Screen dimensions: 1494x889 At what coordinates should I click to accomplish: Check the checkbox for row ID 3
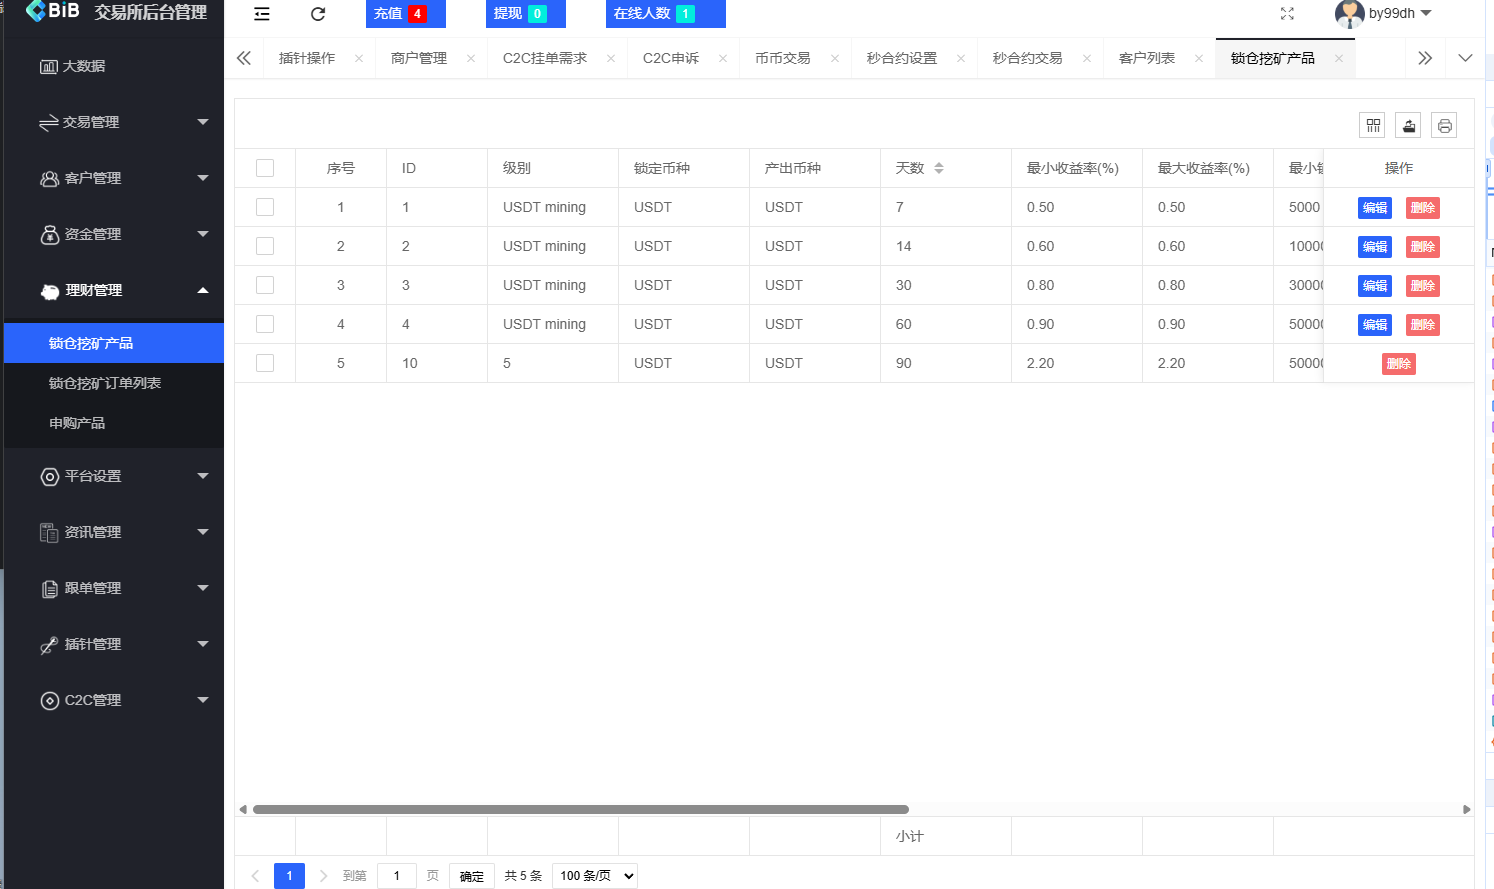[x=265, y=285]
